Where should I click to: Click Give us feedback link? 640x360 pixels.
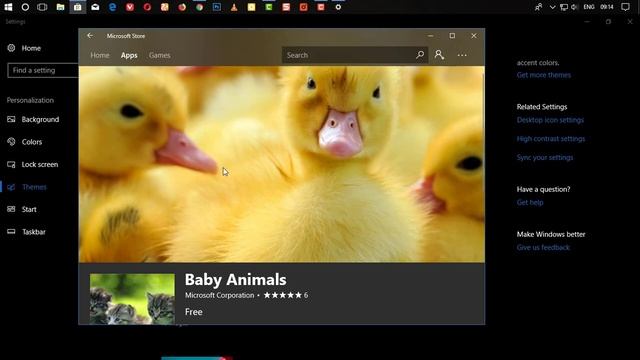(x=543, y=247)
